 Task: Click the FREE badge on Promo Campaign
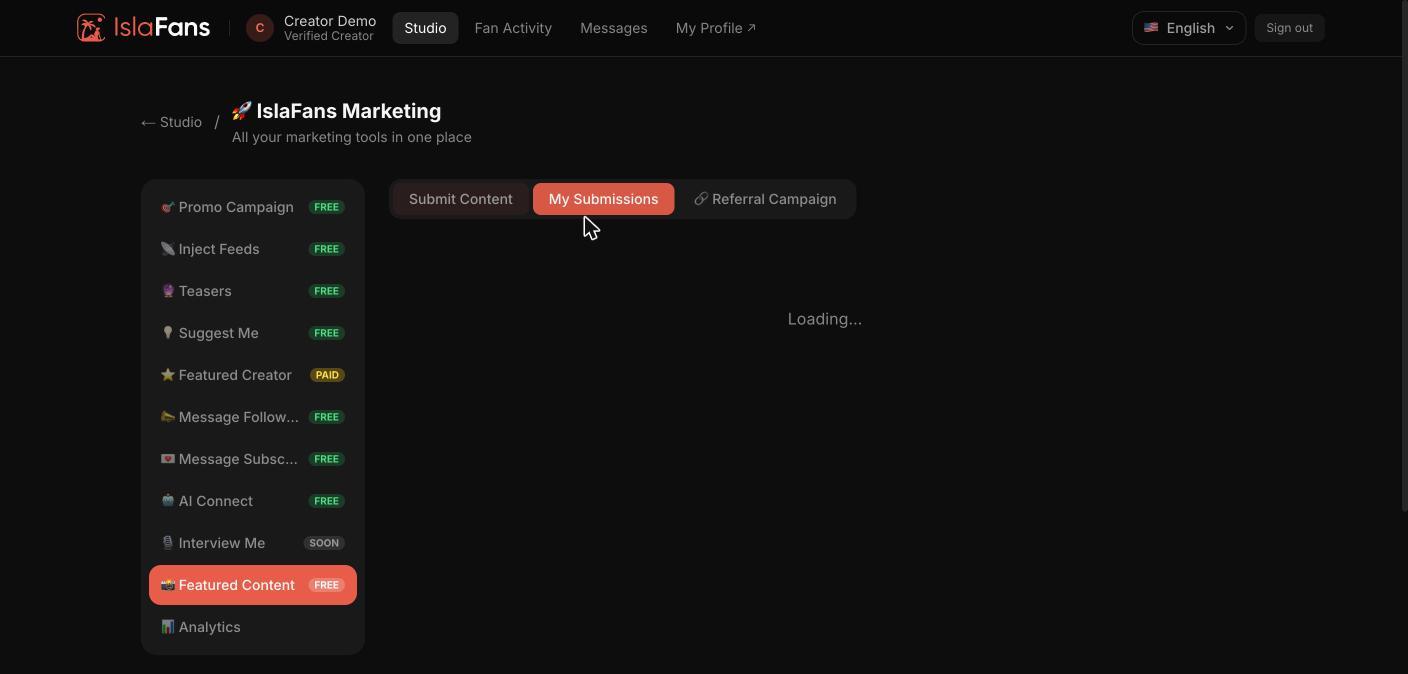[326, 207]
